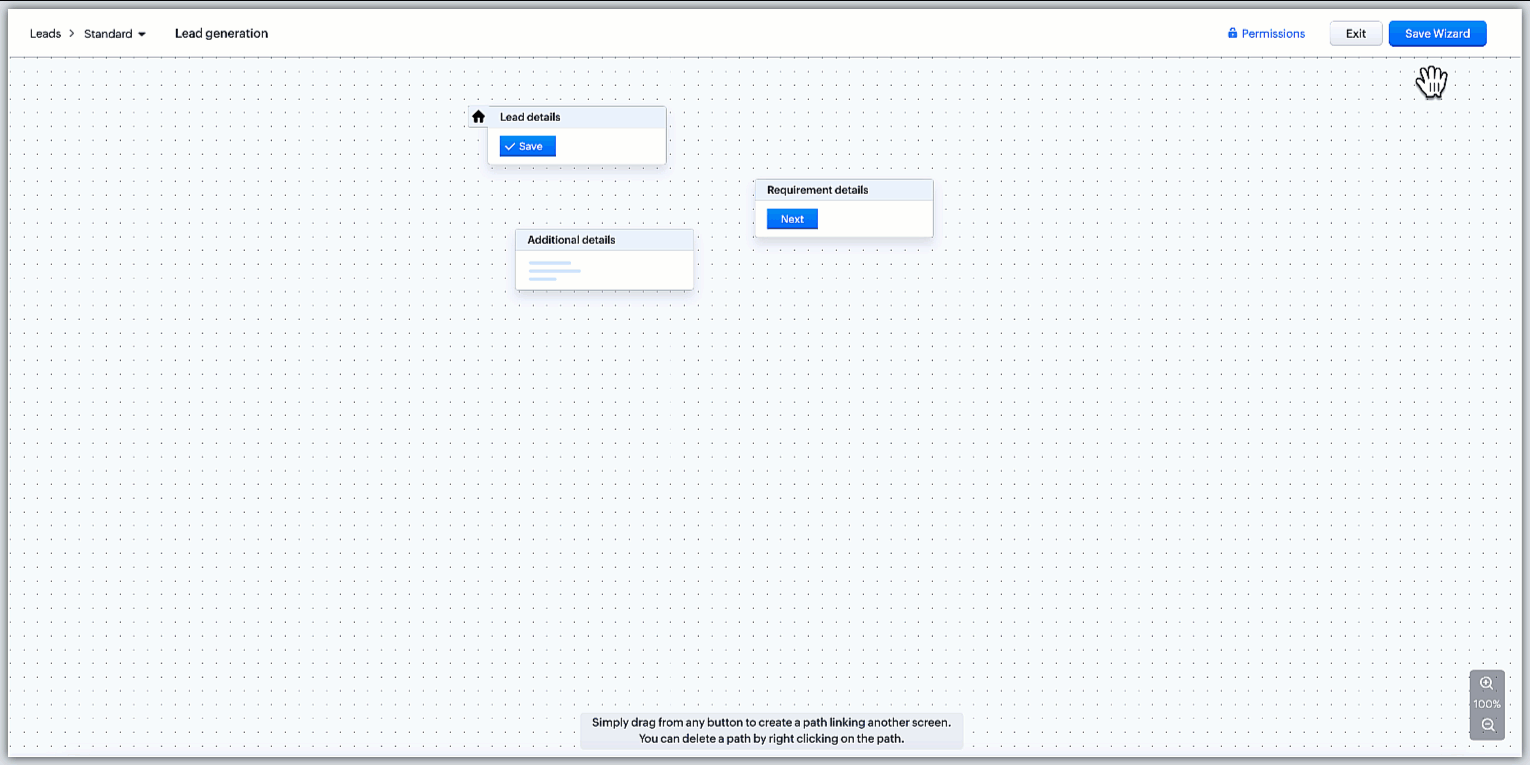
Task: Select the Lead details screen header
Action: click(577, 117)
